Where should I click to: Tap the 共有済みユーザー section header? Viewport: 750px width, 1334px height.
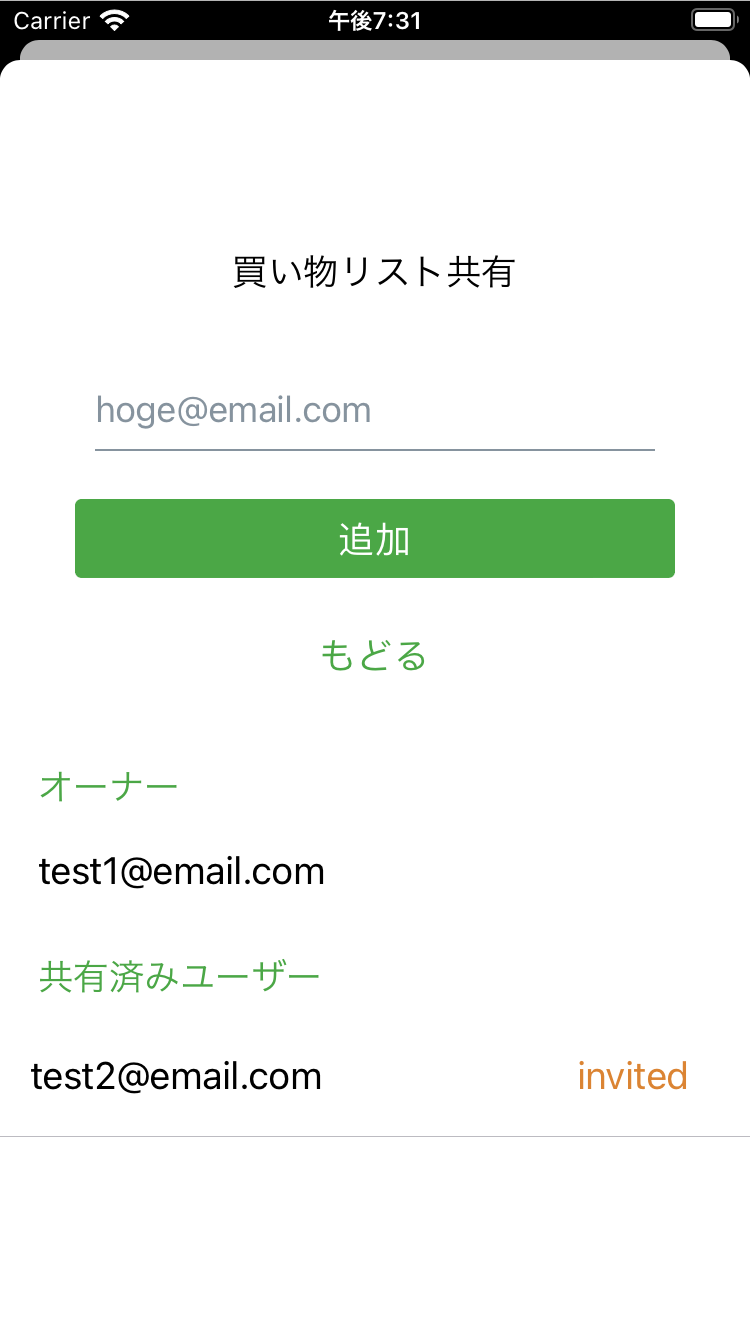[180, 976]
